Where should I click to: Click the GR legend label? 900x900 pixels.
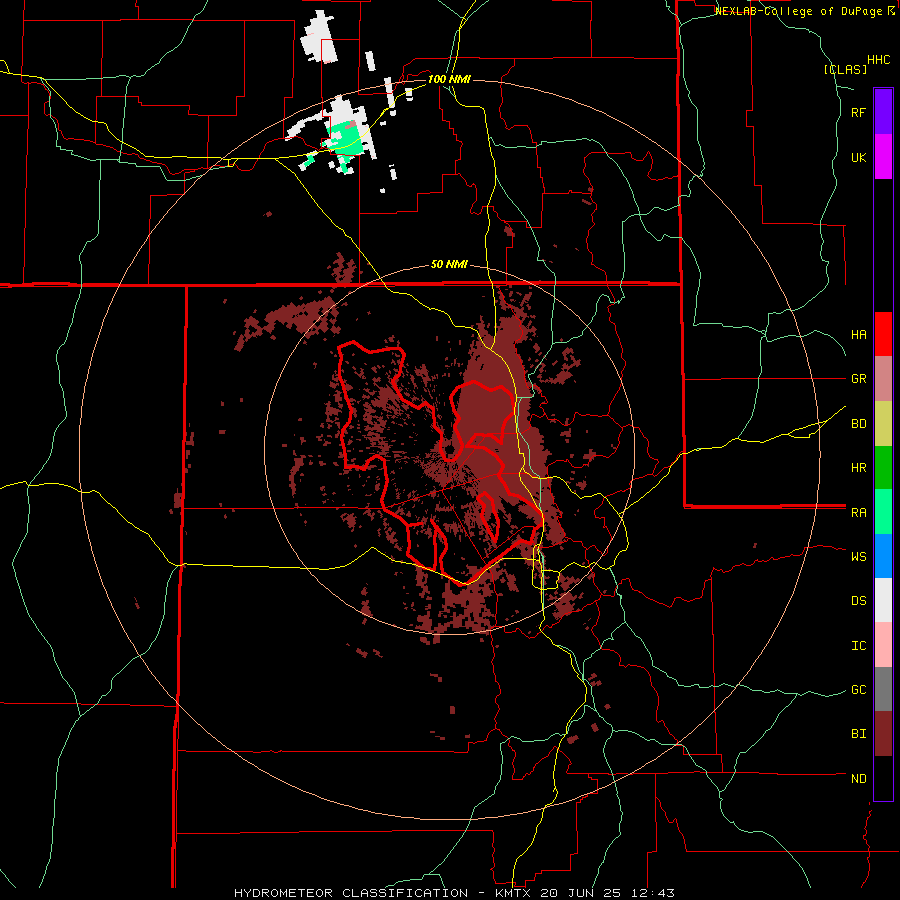[x=858, y=379]
